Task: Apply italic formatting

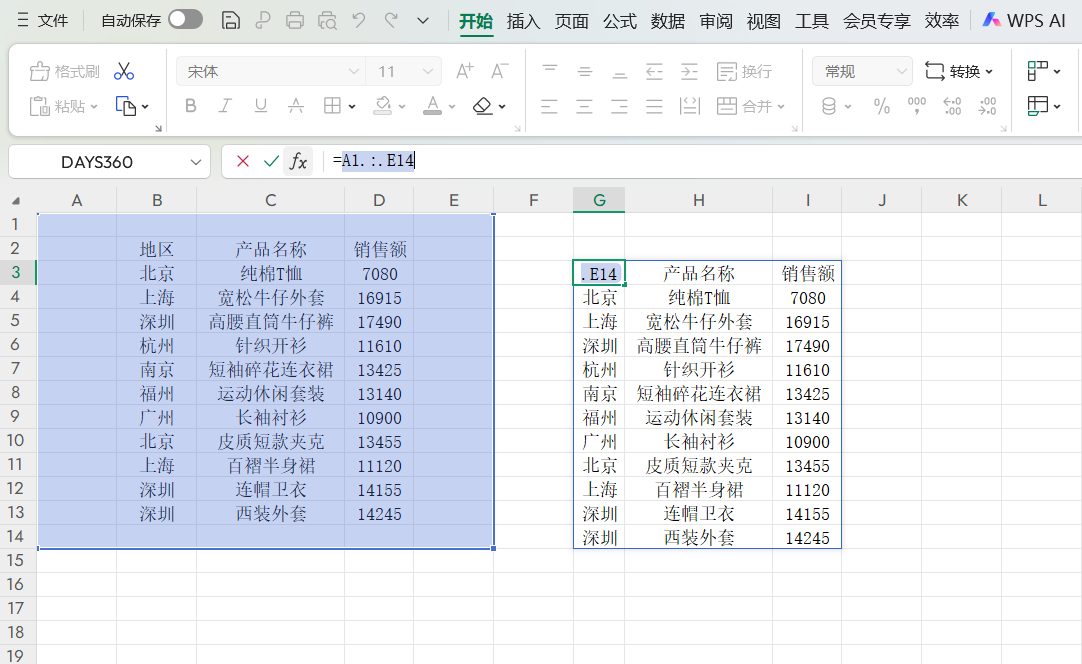Action: tap(224, 105)
